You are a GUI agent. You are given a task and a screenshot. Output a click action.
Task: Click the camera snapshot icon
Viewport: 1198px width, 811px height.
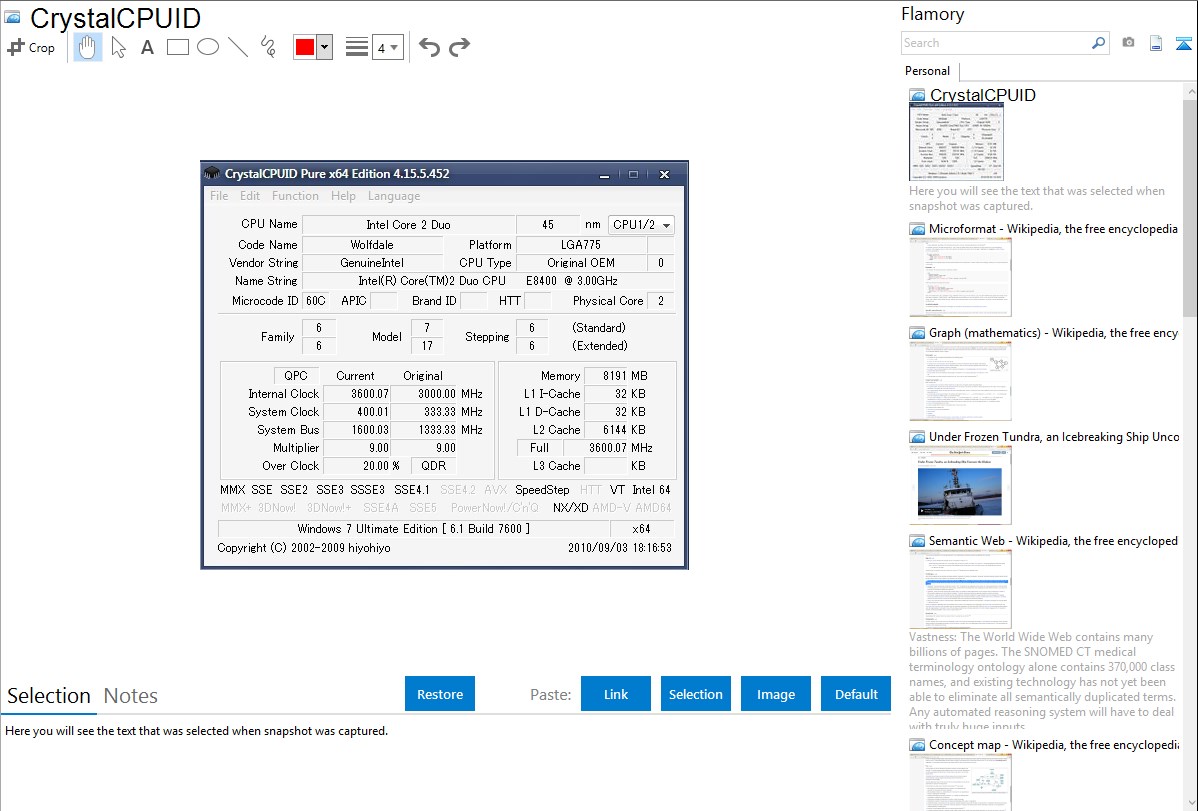[x=1128, y=43]
